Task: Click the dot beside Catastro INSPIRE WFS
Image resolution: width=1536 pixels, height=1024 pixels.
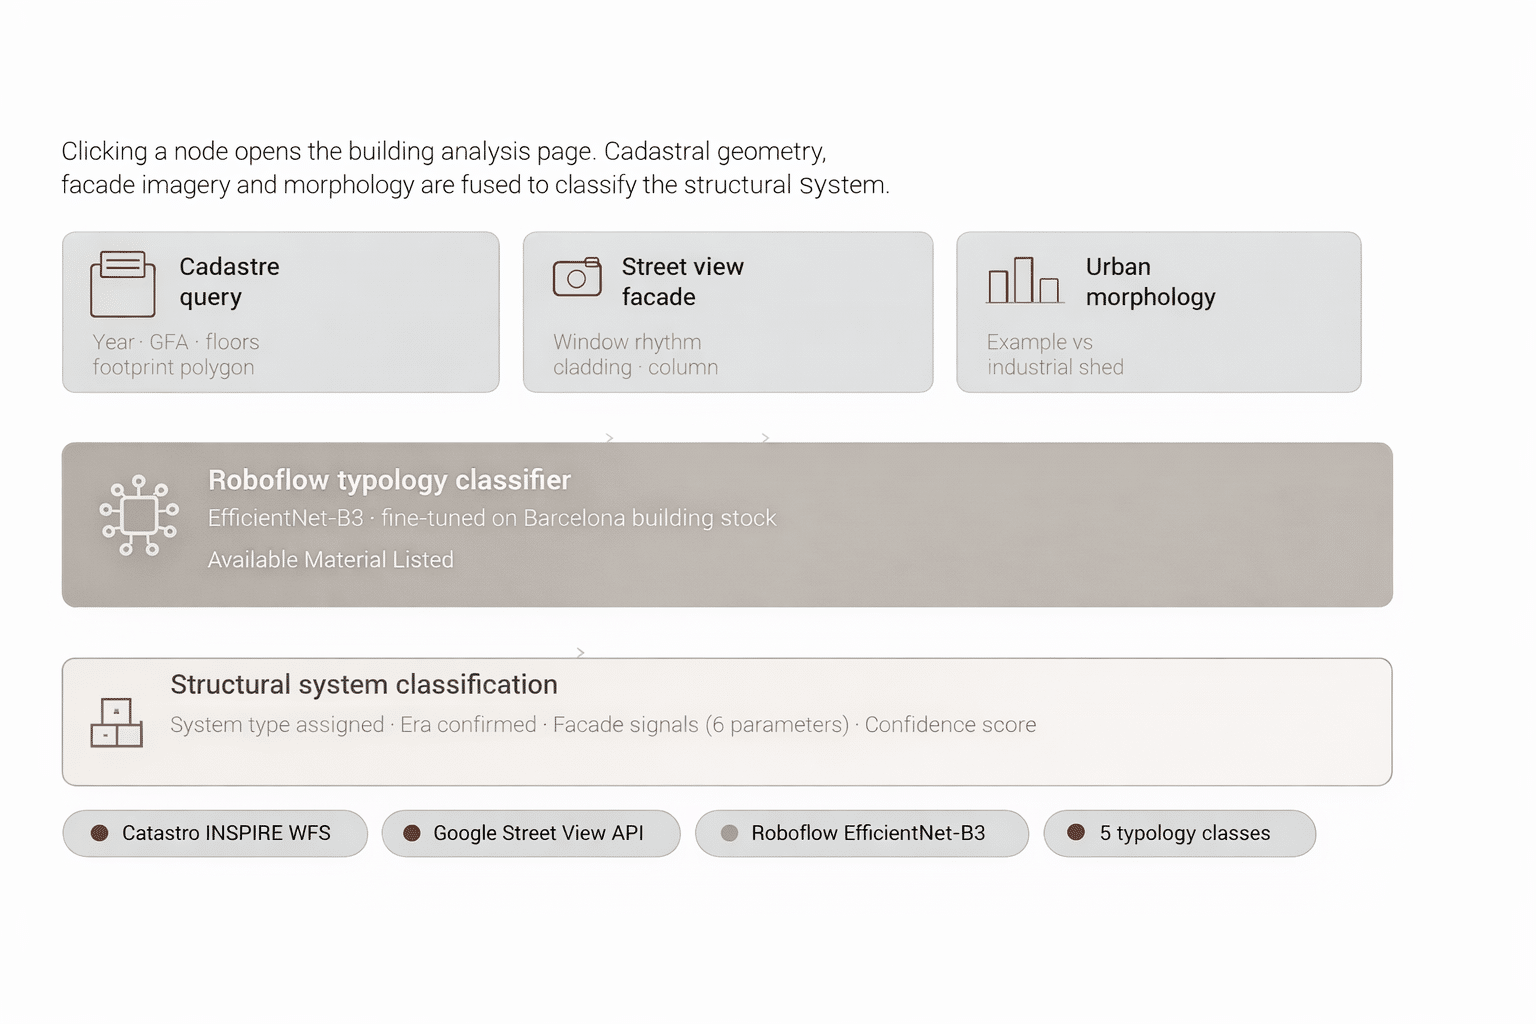Action: tap(100, 833)
